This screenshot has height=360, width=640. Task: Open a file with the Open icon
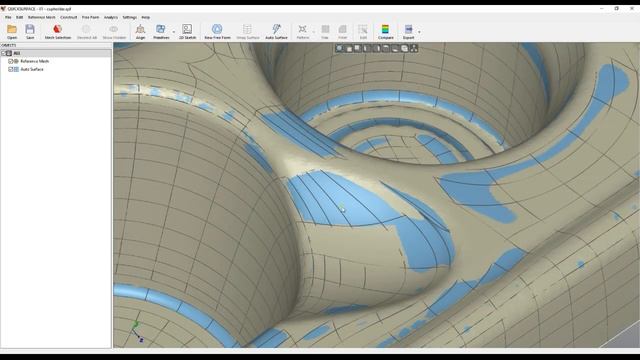pyautogui.click(x=12, y=31)
